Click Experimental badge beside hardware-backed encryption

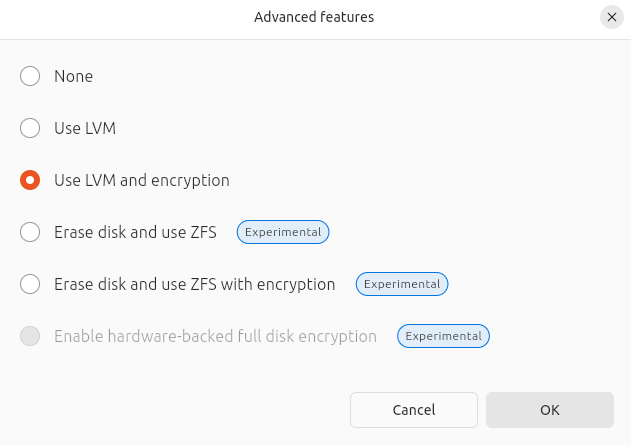point(444,336)
